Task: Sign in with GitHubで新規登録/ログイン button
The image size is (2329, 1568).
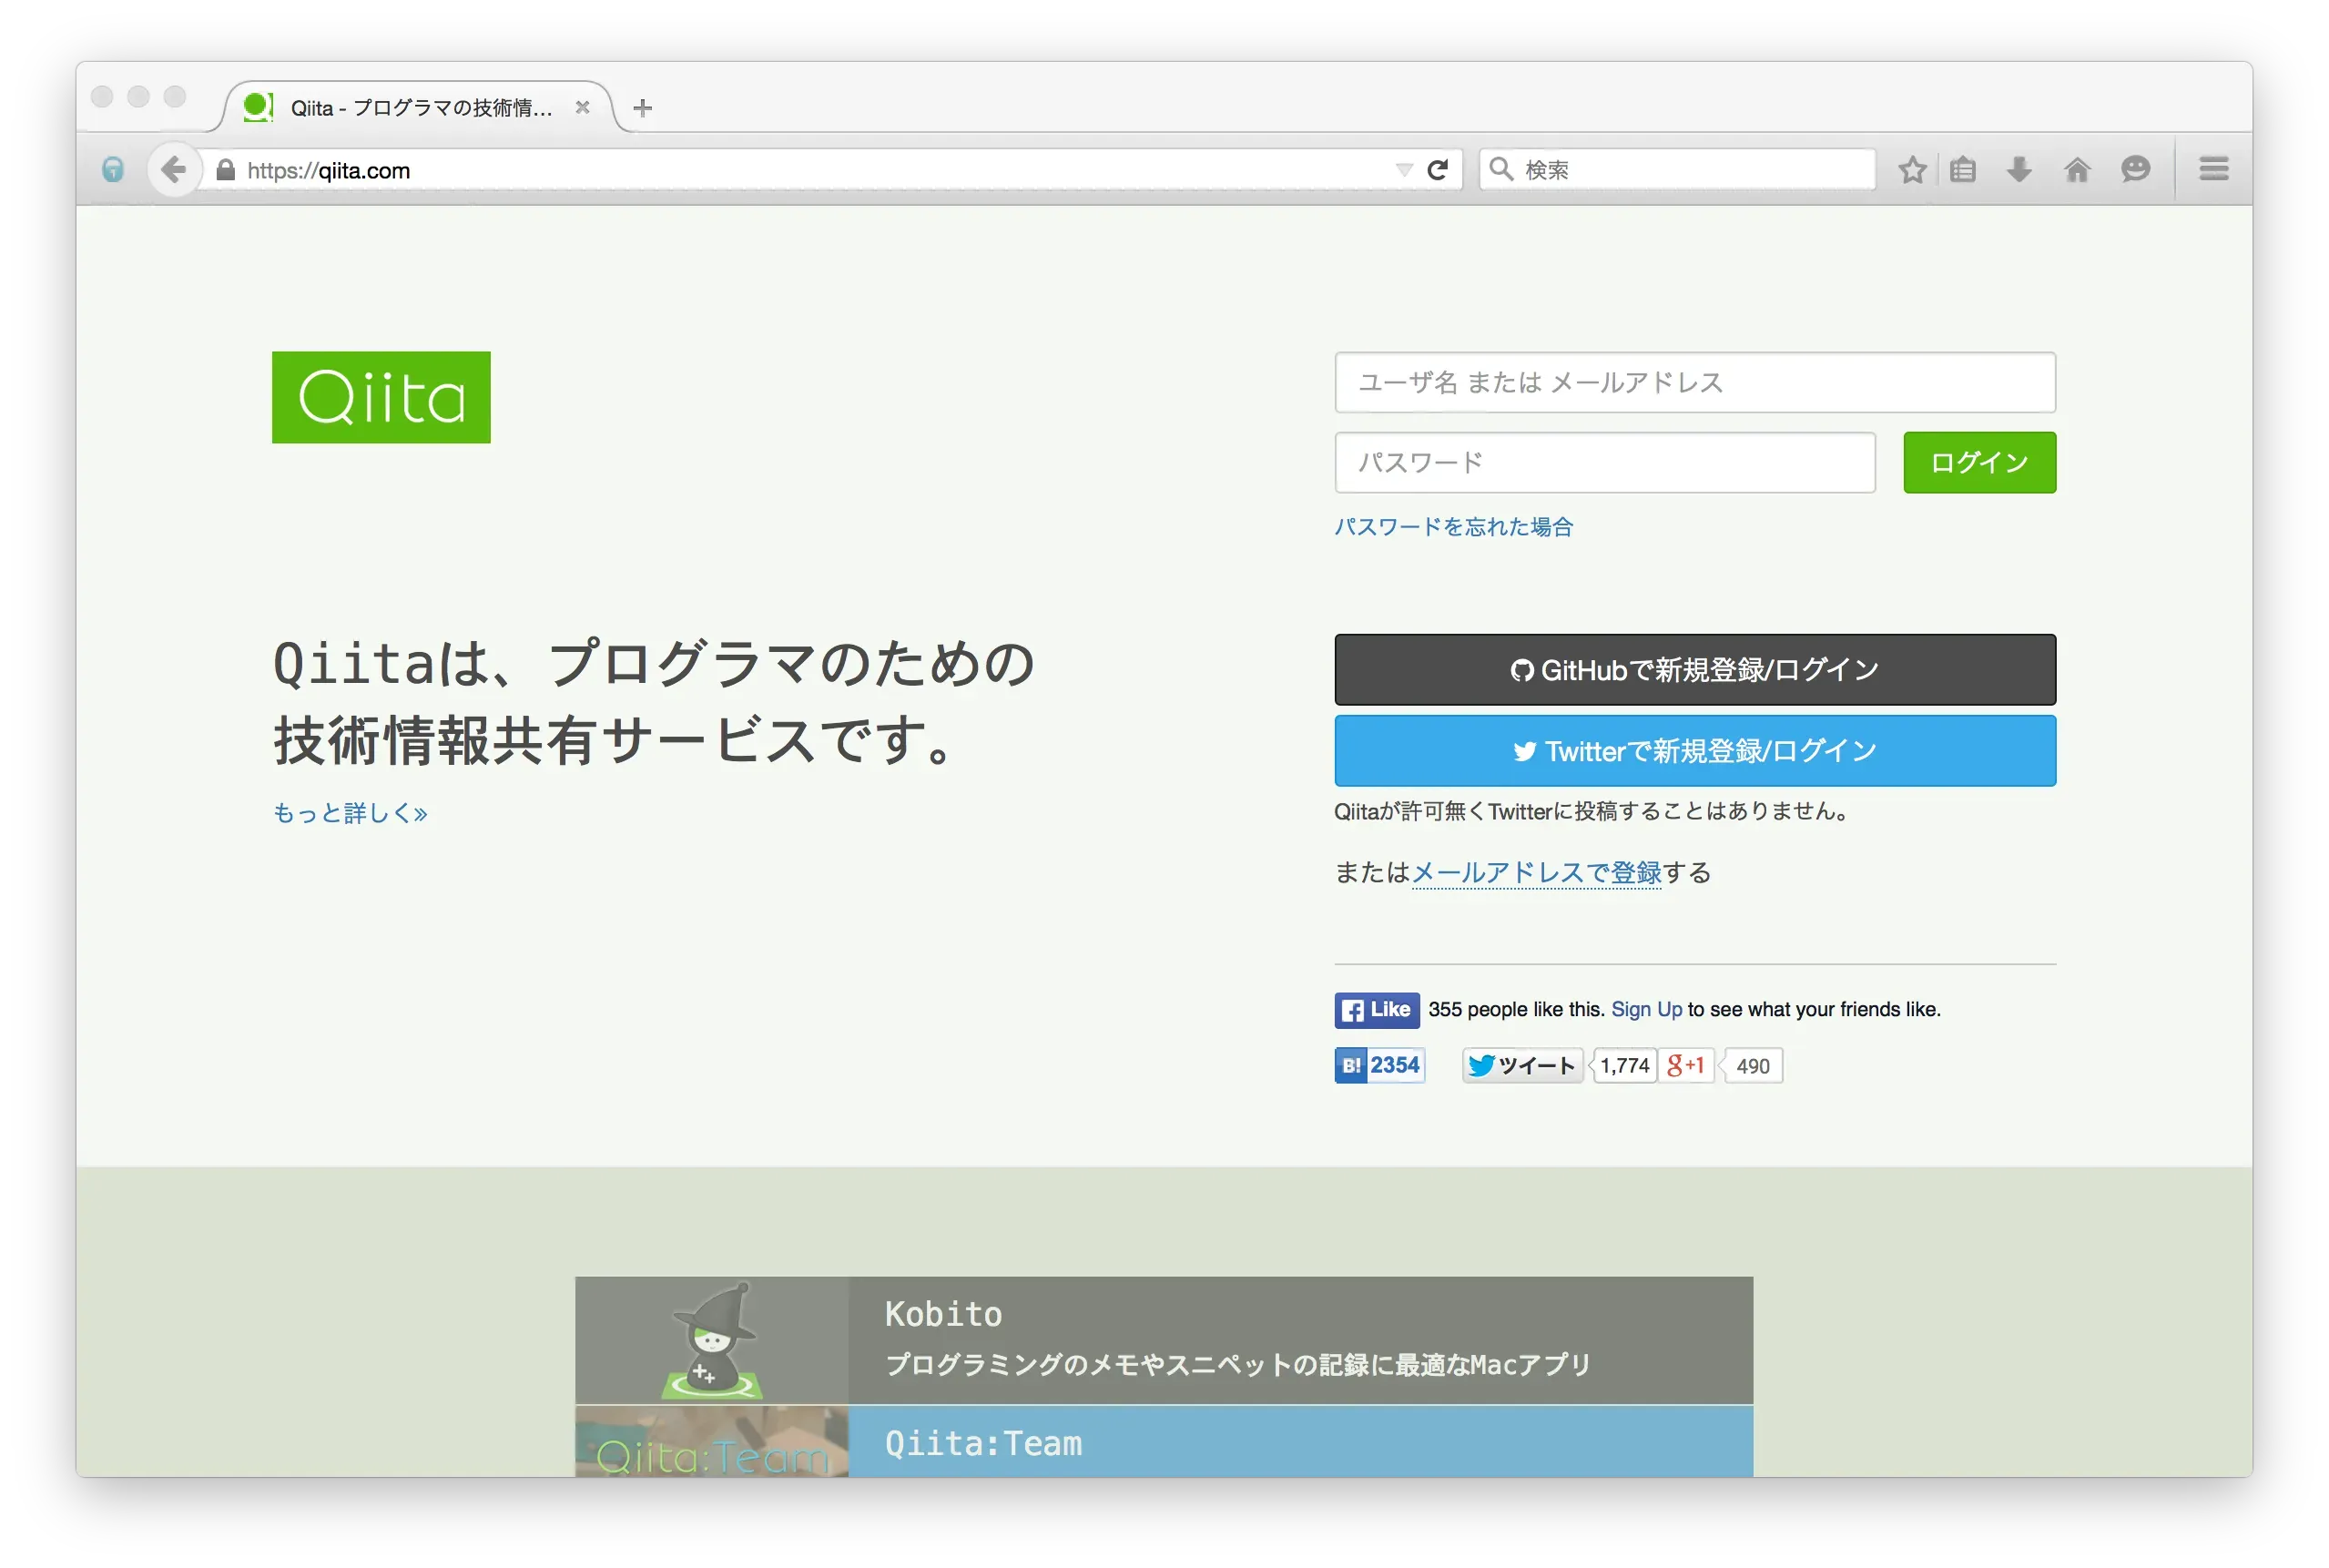Action: (1695, 670)
